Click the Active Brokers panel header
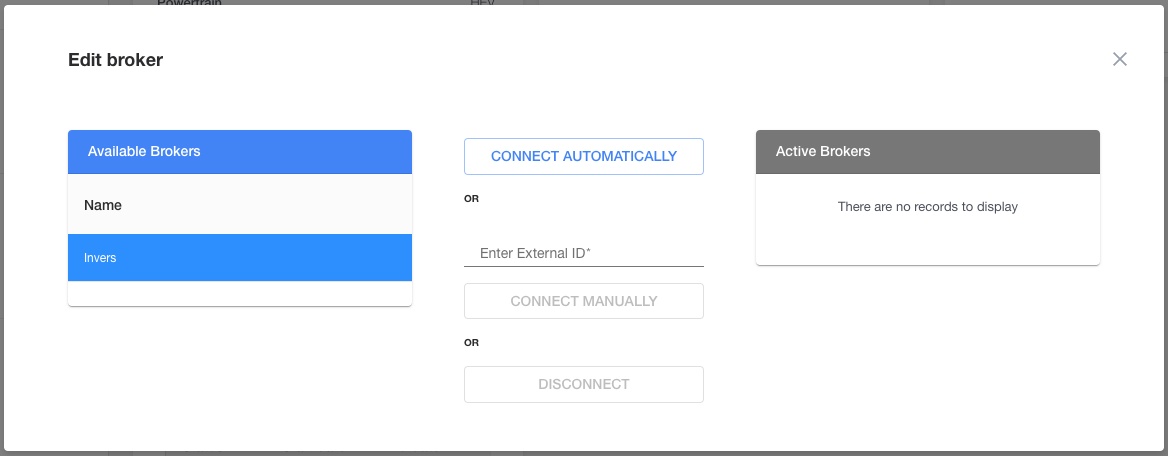Image resolution: width=1168 pixels, height=456 pixels. 927,152
